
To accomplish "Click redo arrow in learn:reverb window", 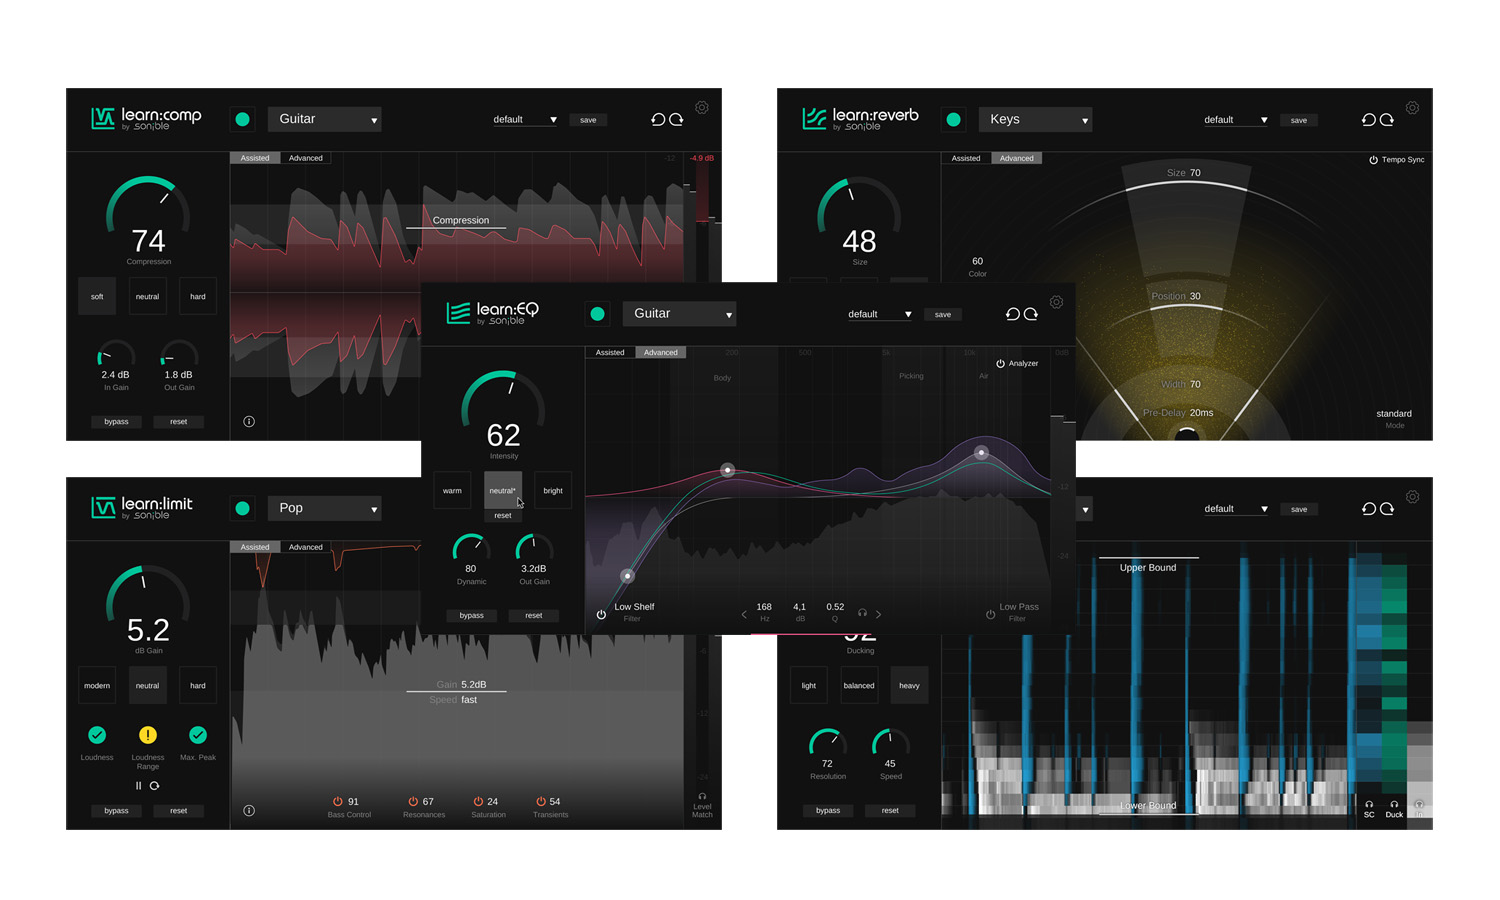I will click(1387, 119).
